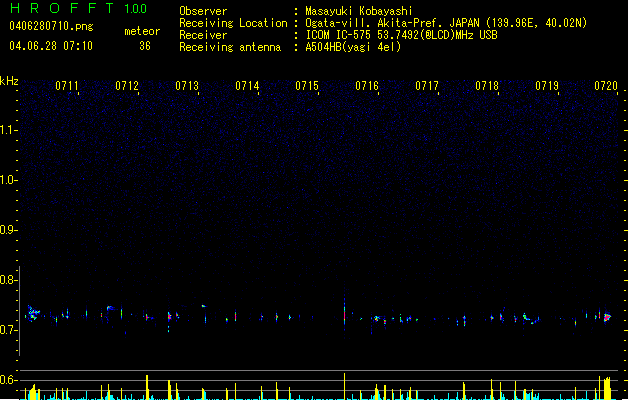Image resolution: width=629 pixels, height=400 pixels.
Task: Click the 0714 time axis label
Action: [x=247, y=86]
